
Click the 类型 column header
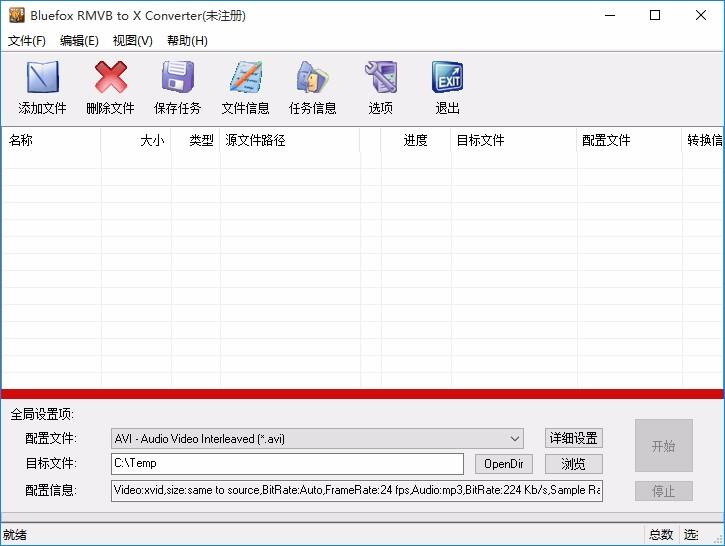[x=196, y=140]
